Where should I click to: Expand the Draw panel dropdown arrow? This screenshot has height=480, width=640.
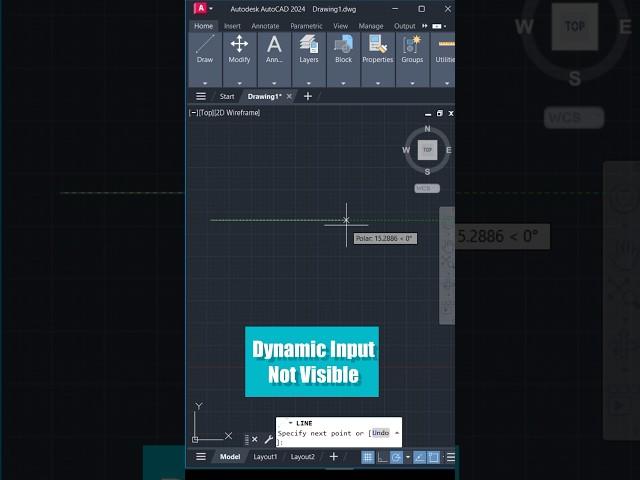coord(205,83)
